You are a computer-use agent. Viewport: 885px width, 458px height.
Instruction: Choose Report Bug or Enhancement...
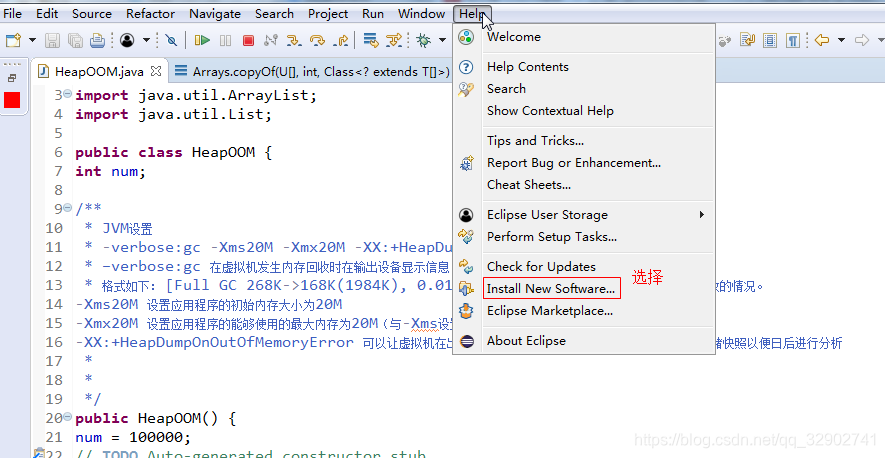tap(584, 163)
